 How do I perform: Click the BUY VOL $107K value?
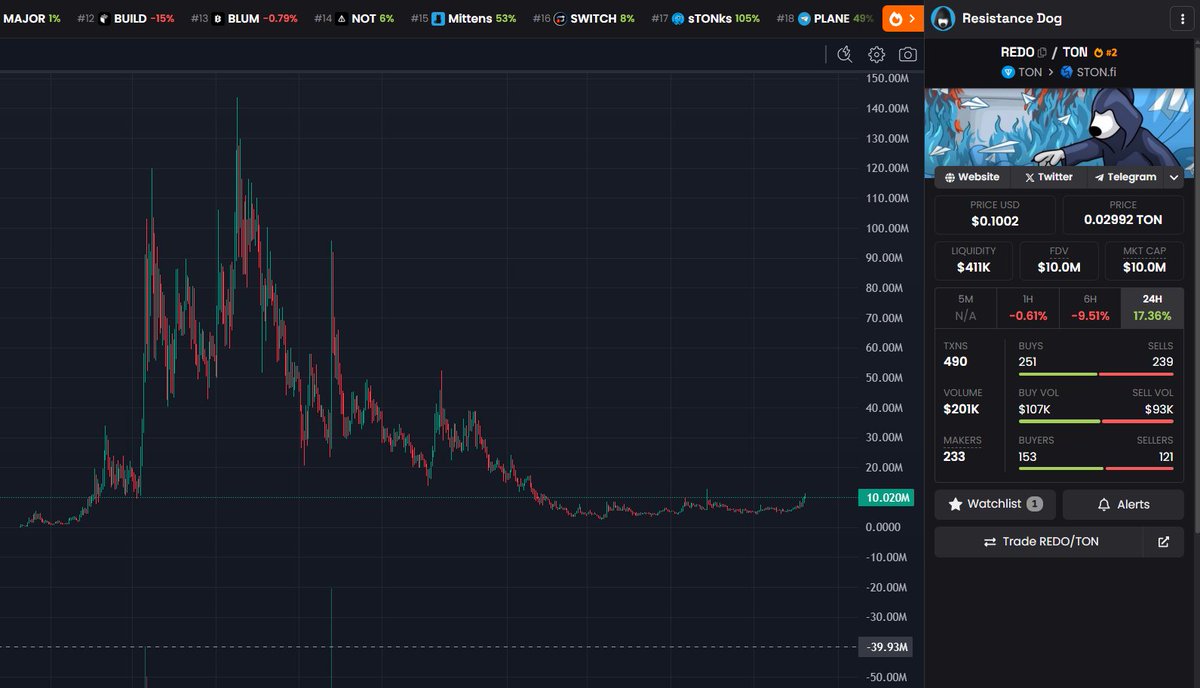[1036, 409]
